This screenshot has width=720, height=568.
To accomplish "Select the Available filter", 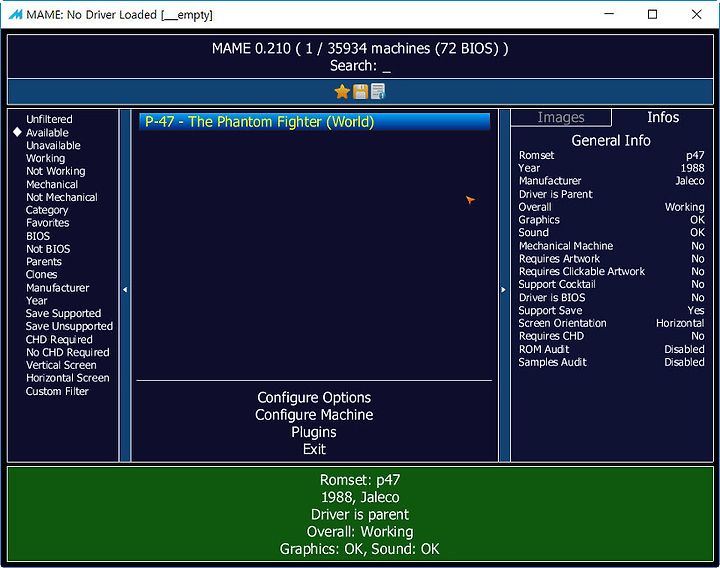I will (x=47, y=133).
